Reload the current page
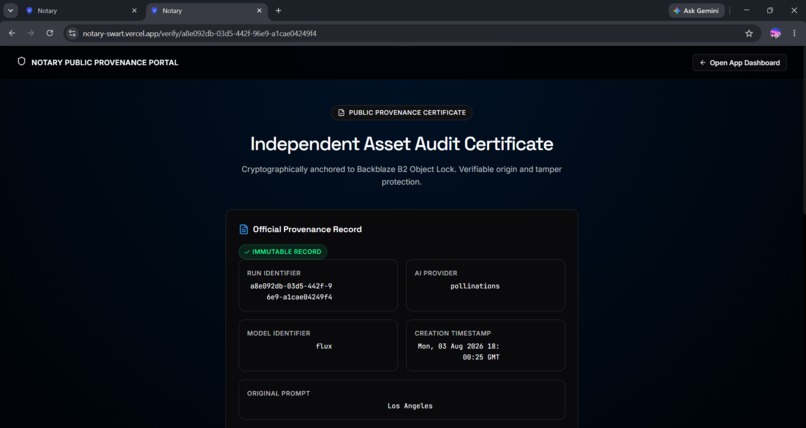Image resolution: width=806 pixels, height=428 pixels. (49, 33)
